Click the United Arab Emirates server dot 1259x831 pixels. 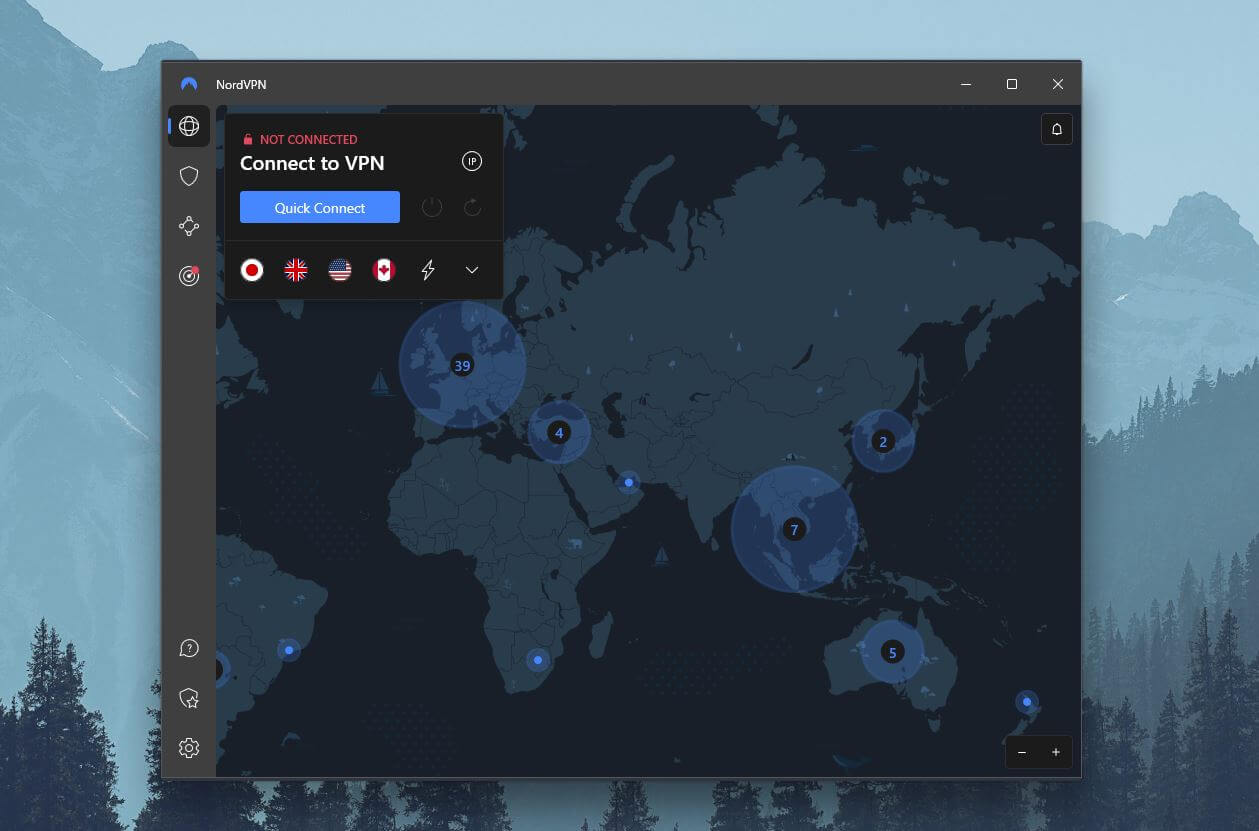(629, 483)
